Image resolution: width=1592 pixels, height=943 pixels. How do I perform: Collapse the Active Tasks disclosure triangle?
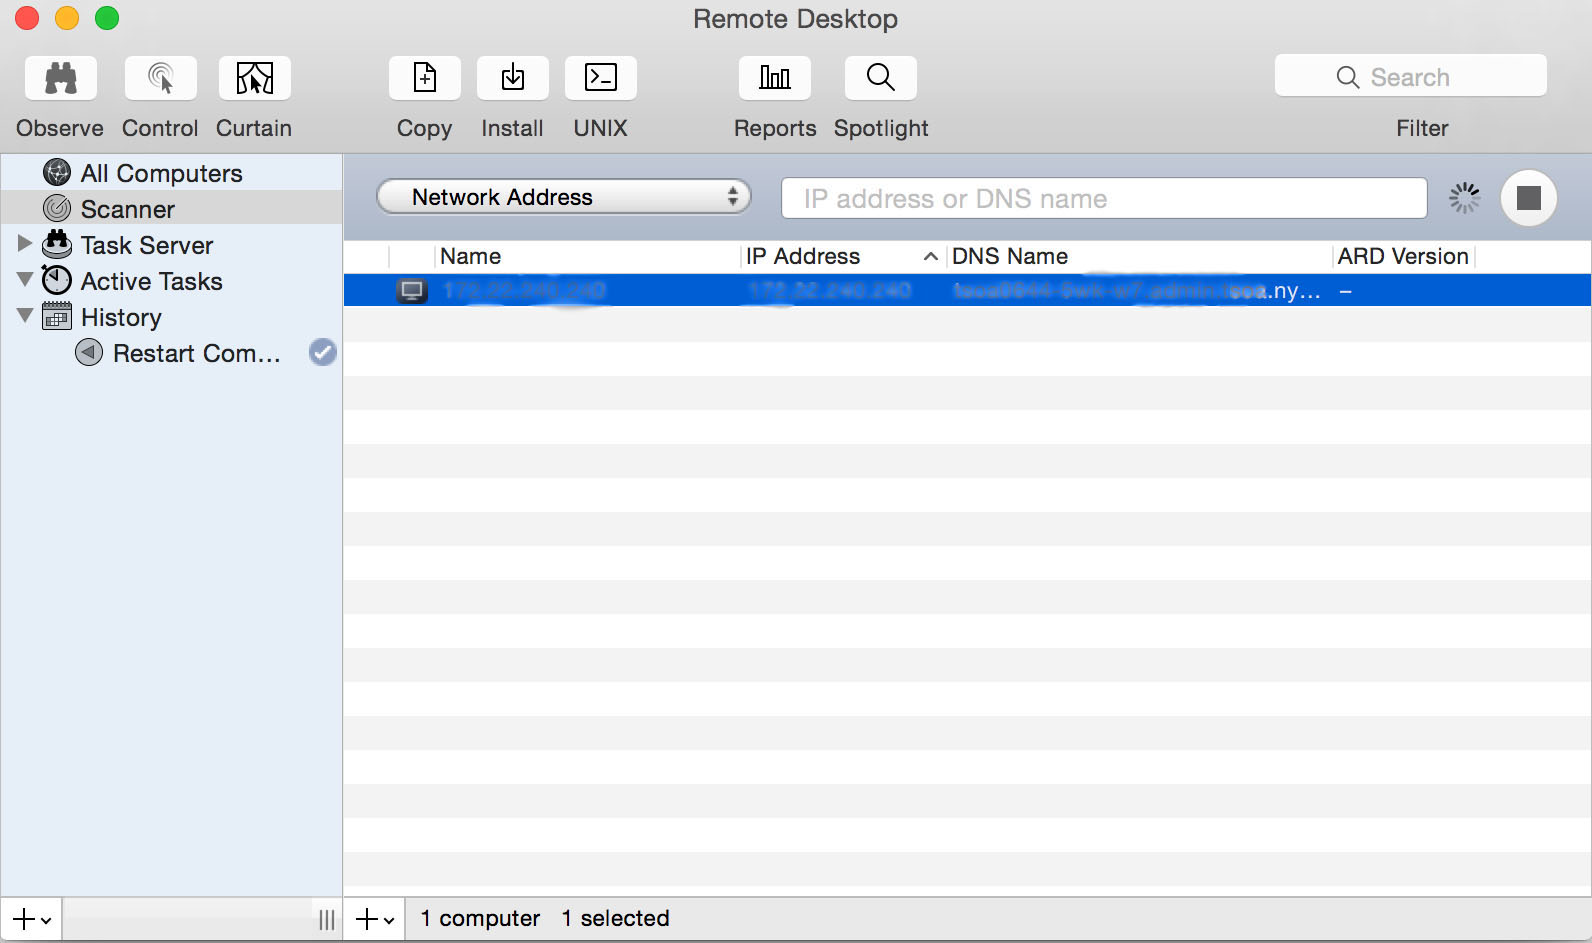(x=25, y=279)
